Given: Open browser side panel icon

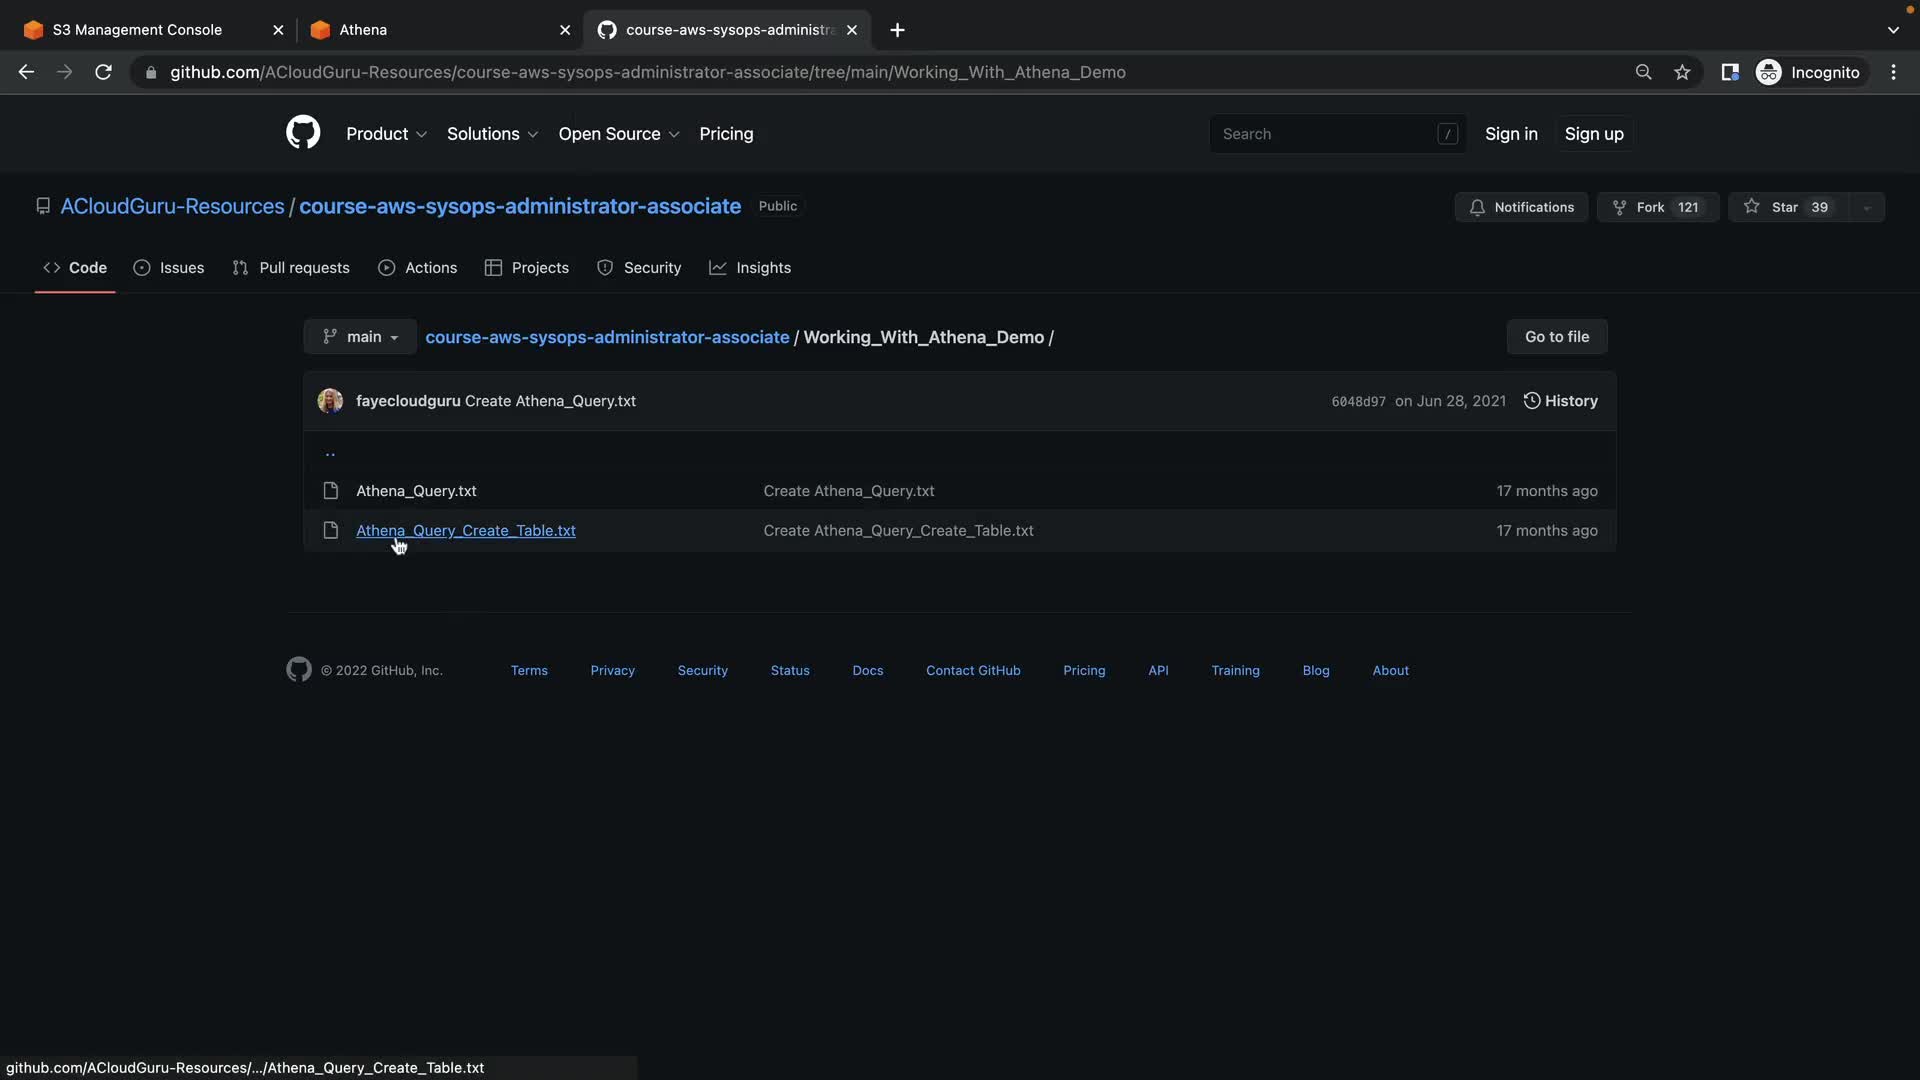Looking at the screenshot, I should coord(1729,72).
